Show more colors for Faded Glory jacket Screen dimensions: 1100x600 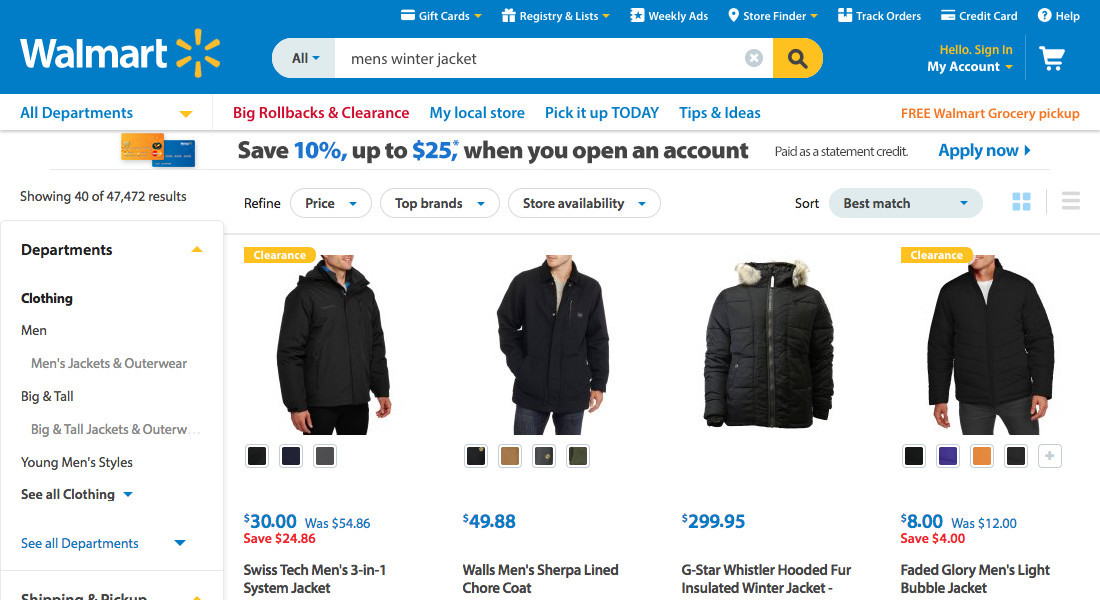click(1049, 456)
